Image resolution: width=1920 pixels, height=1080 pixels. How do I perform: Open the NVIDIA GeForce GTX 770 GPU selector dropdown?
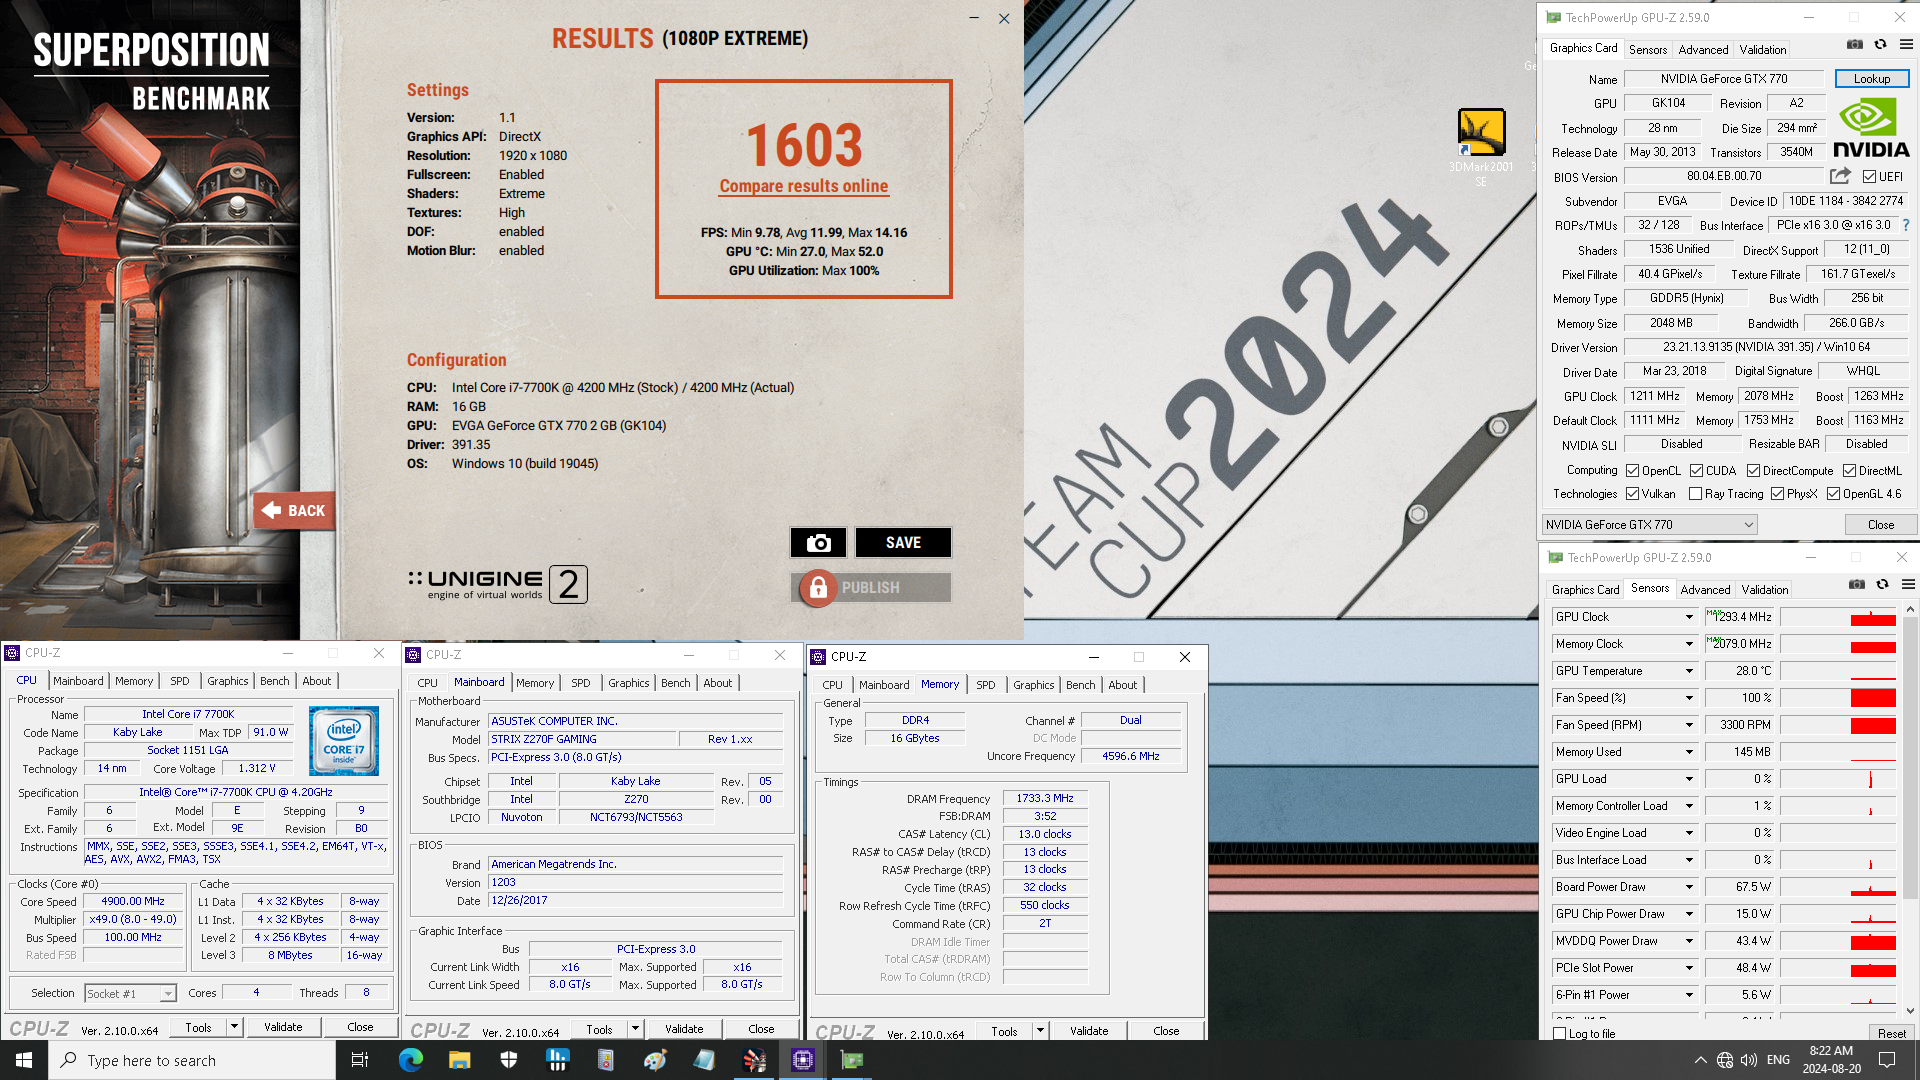1649,525
